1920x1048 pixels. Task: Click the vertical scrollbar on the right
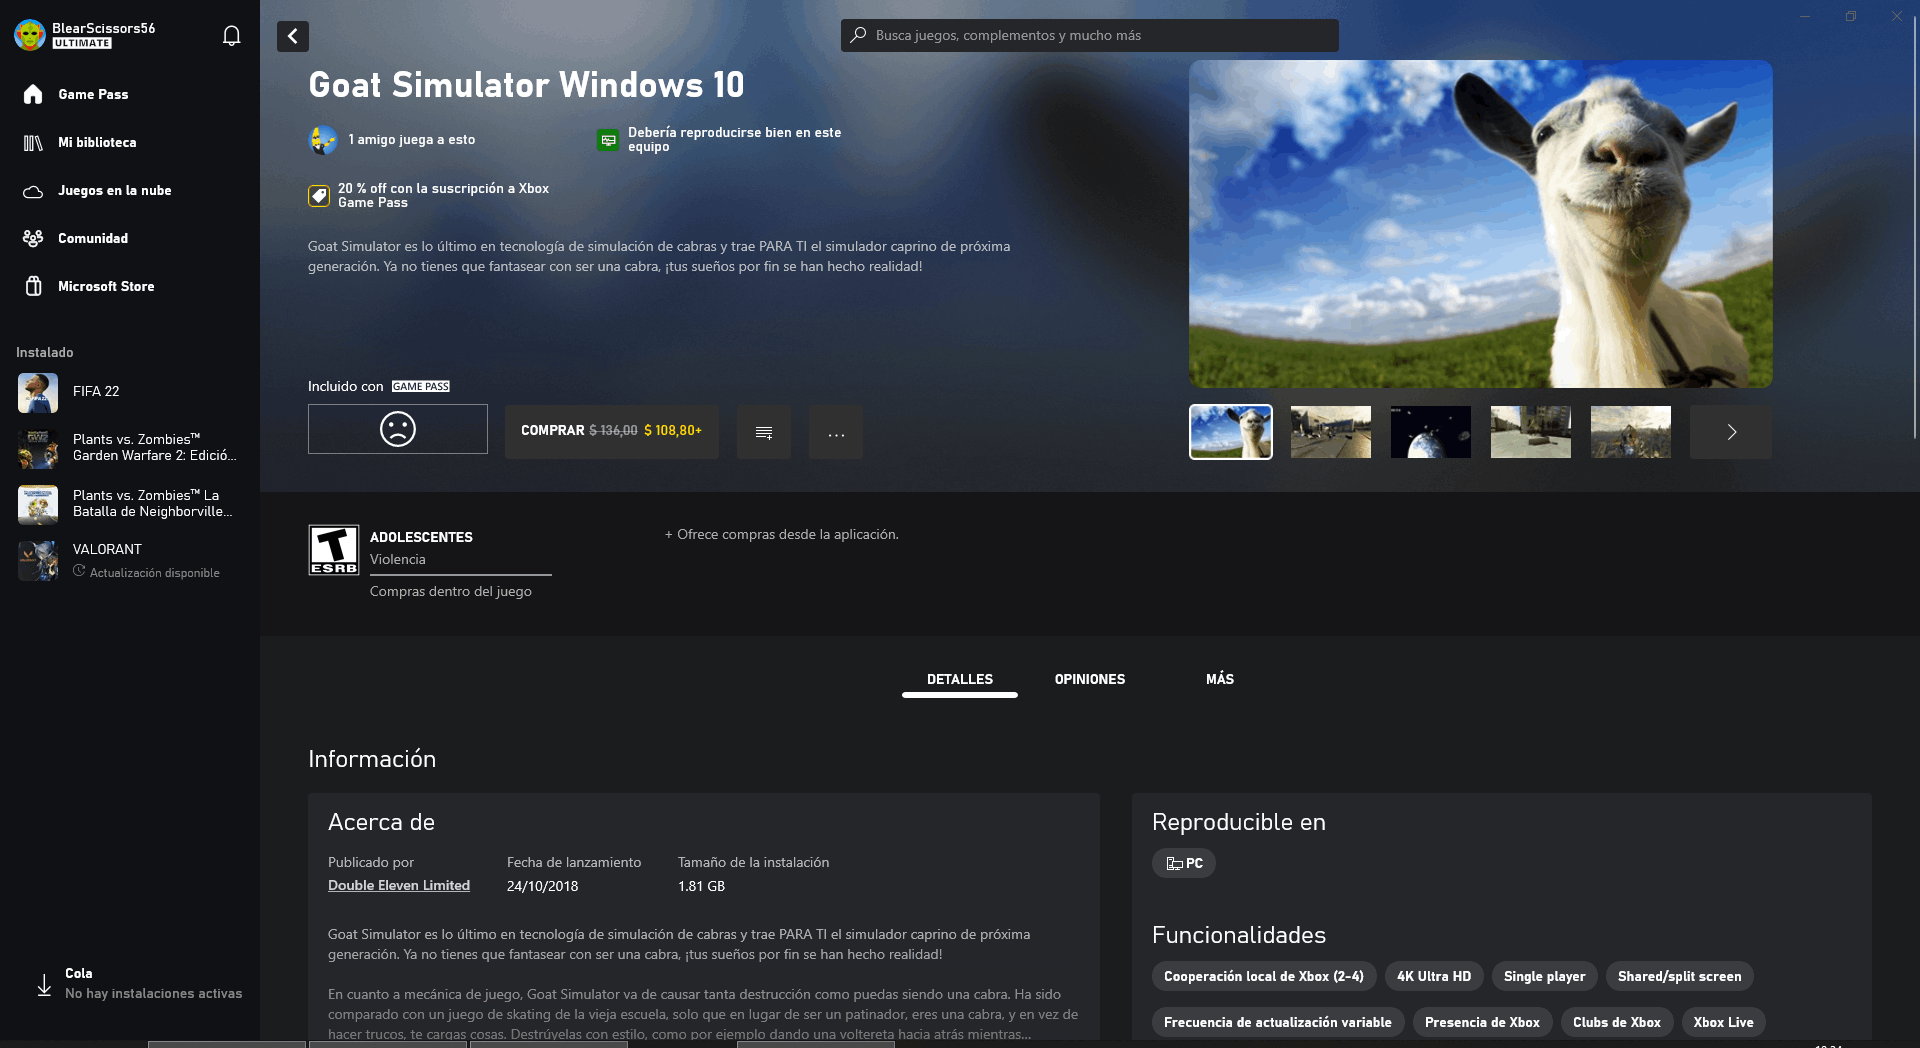point(1914,230)
